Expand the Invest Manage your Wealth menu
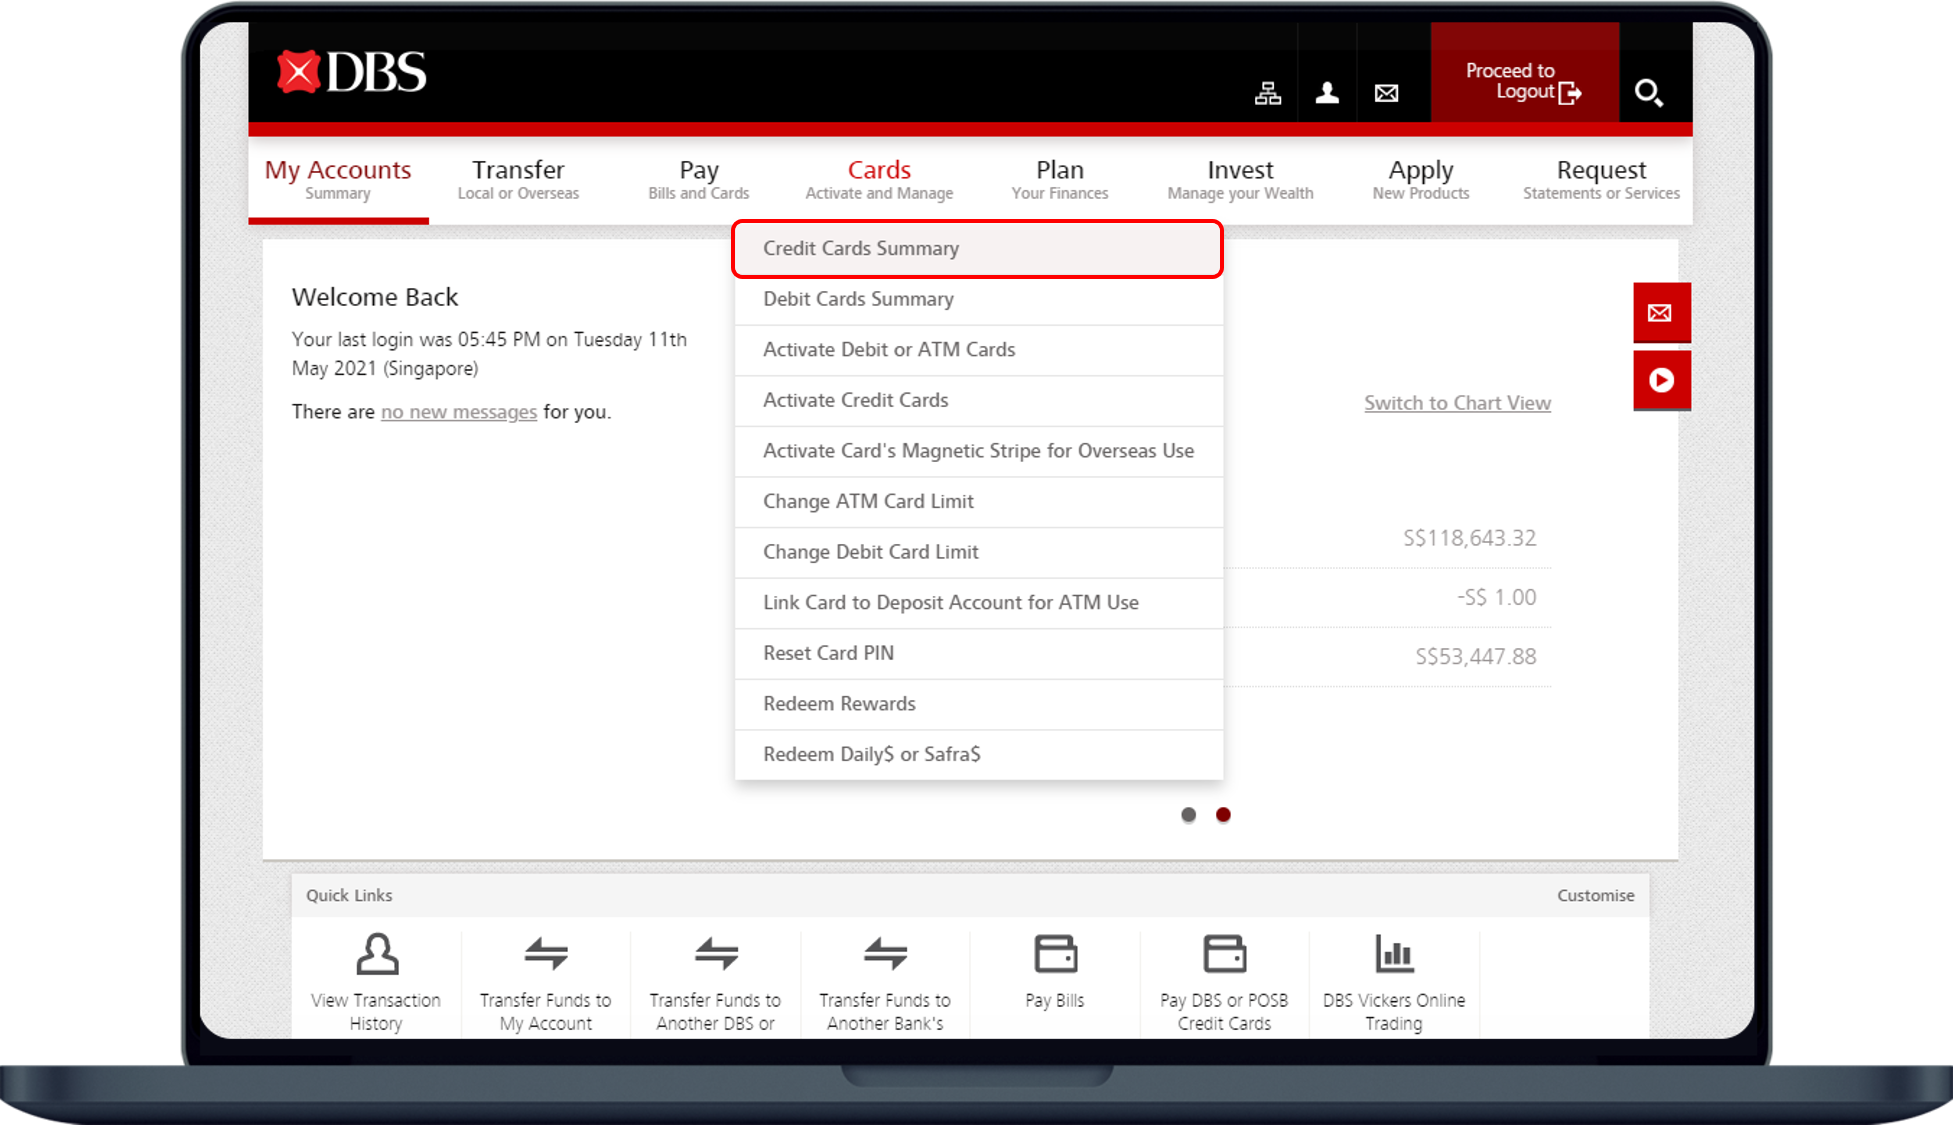This screenshot has width=1953, height=1125. [1240, 179]
